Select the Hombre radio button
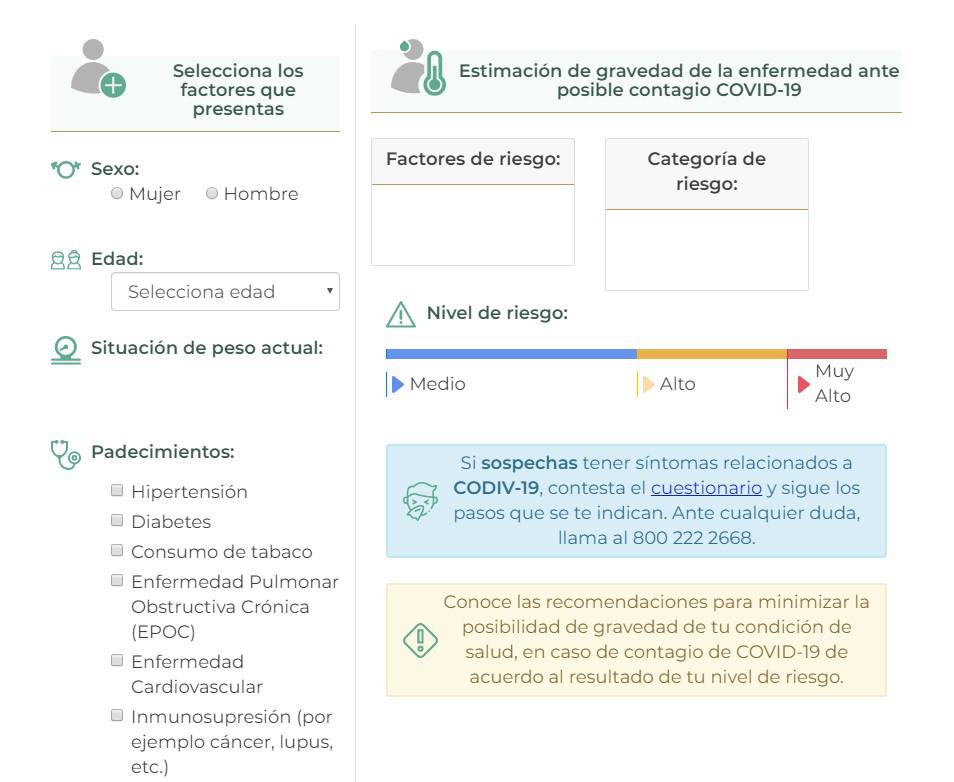This screenshot has height=782, width=954. tap(214, 194)
